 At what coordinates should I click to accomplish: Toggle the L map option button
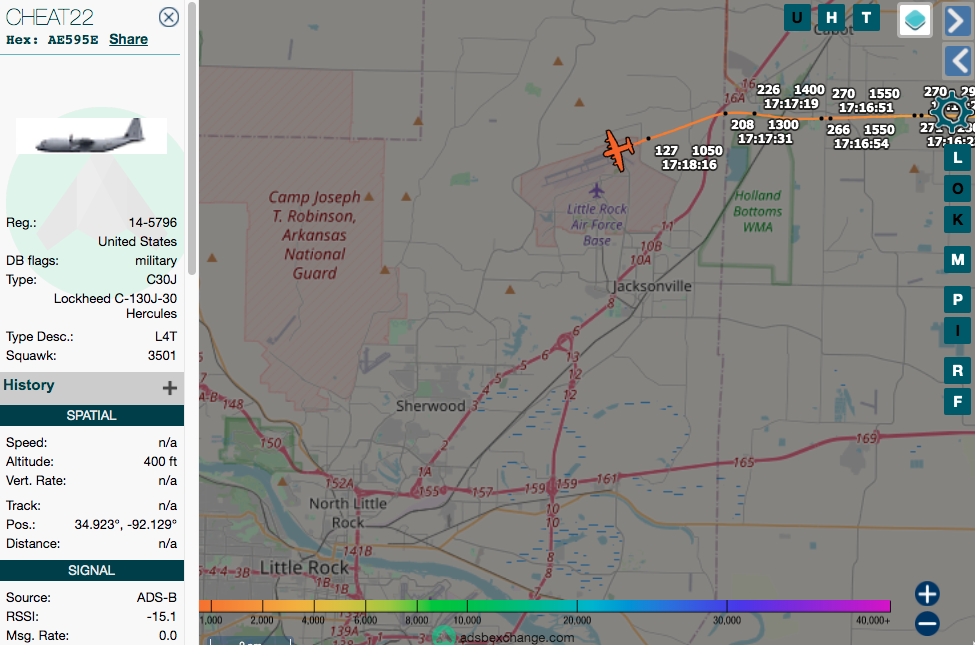click(958, 158)
